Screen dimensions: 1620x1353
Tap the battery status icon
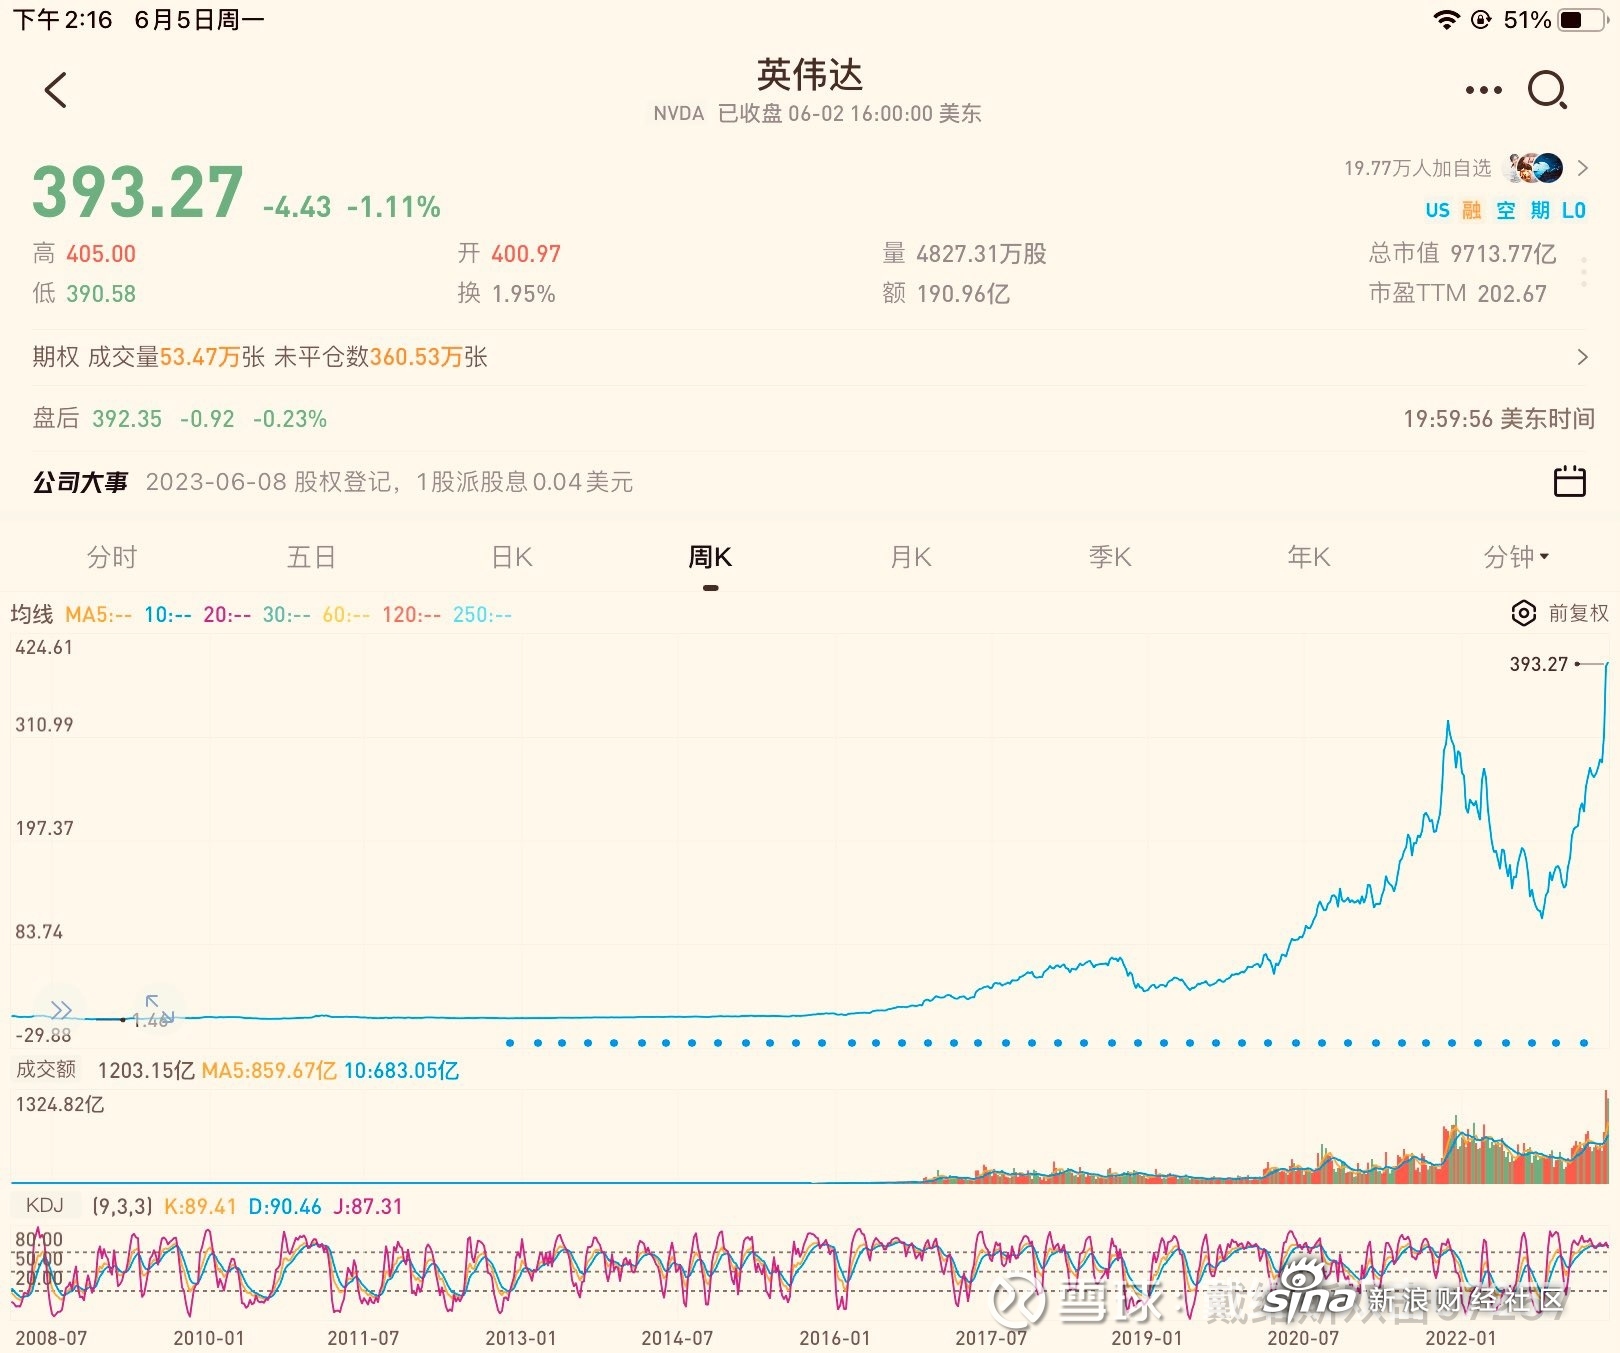(x=1582, y=20)
